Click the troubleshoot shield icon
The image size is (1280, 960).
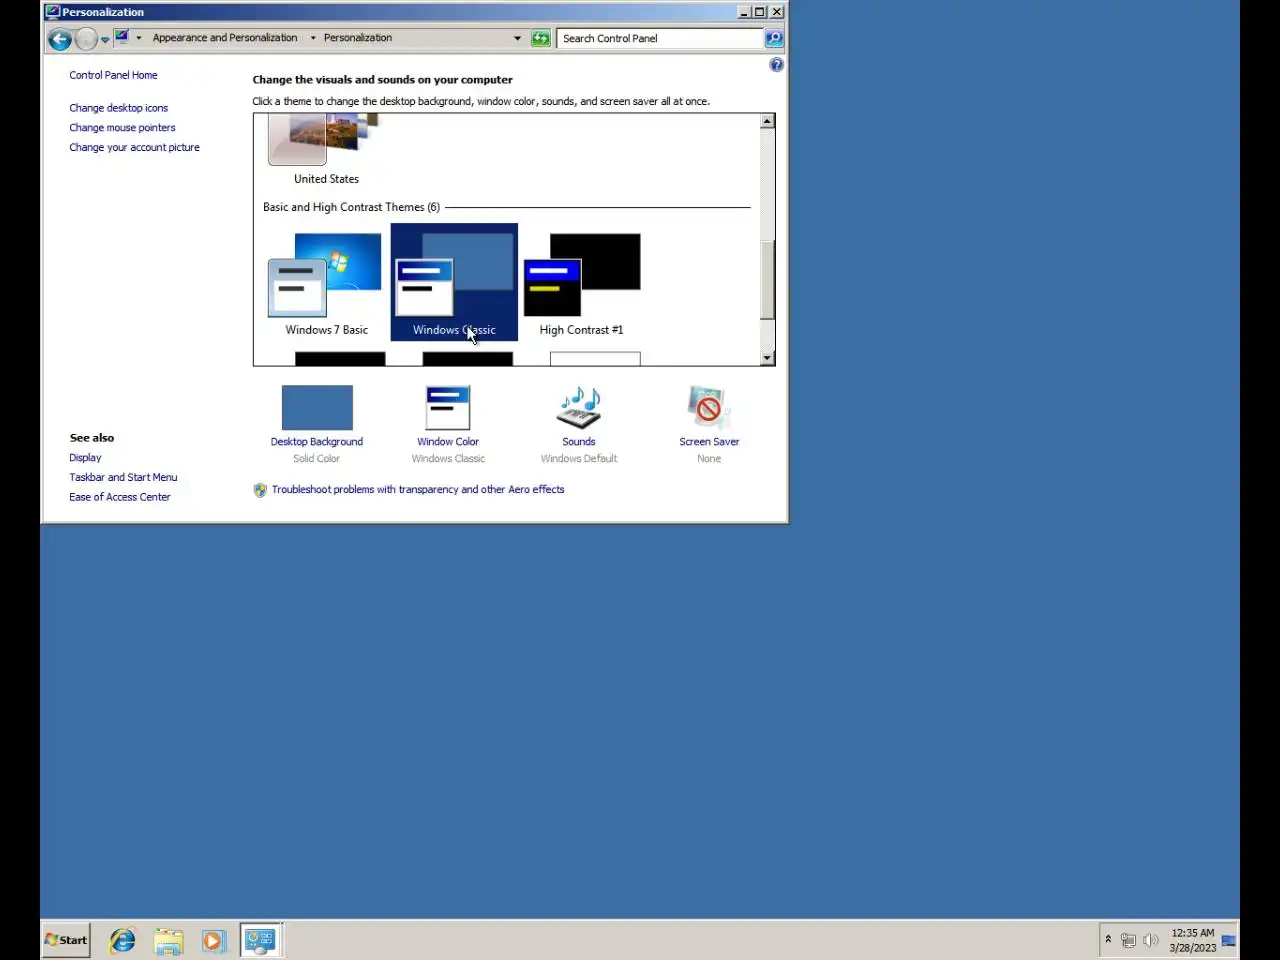(260, 490)
